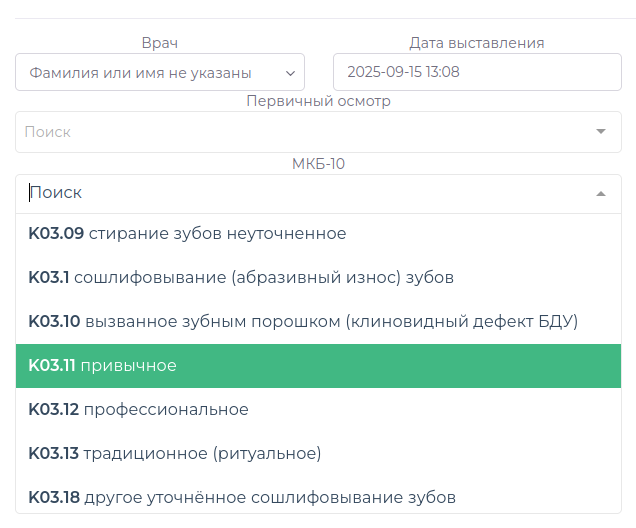Pick K03.10 вызванное зубным порошком
Screen dimensions: 636x528
(x=303, y=322)
